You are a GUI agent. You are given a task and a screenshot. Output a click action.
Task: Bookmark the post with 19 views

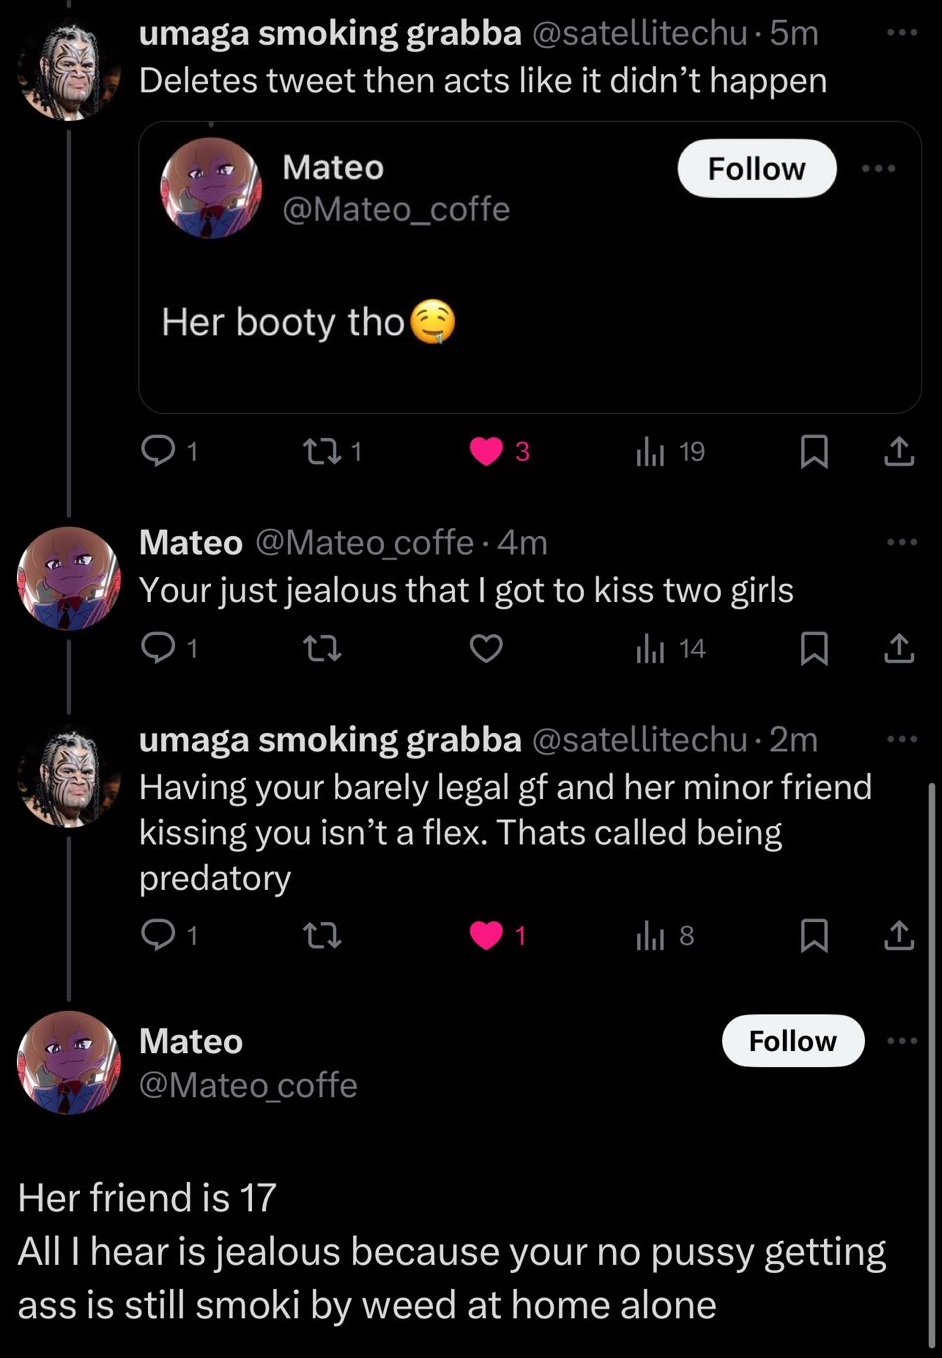tap(814, 452)
